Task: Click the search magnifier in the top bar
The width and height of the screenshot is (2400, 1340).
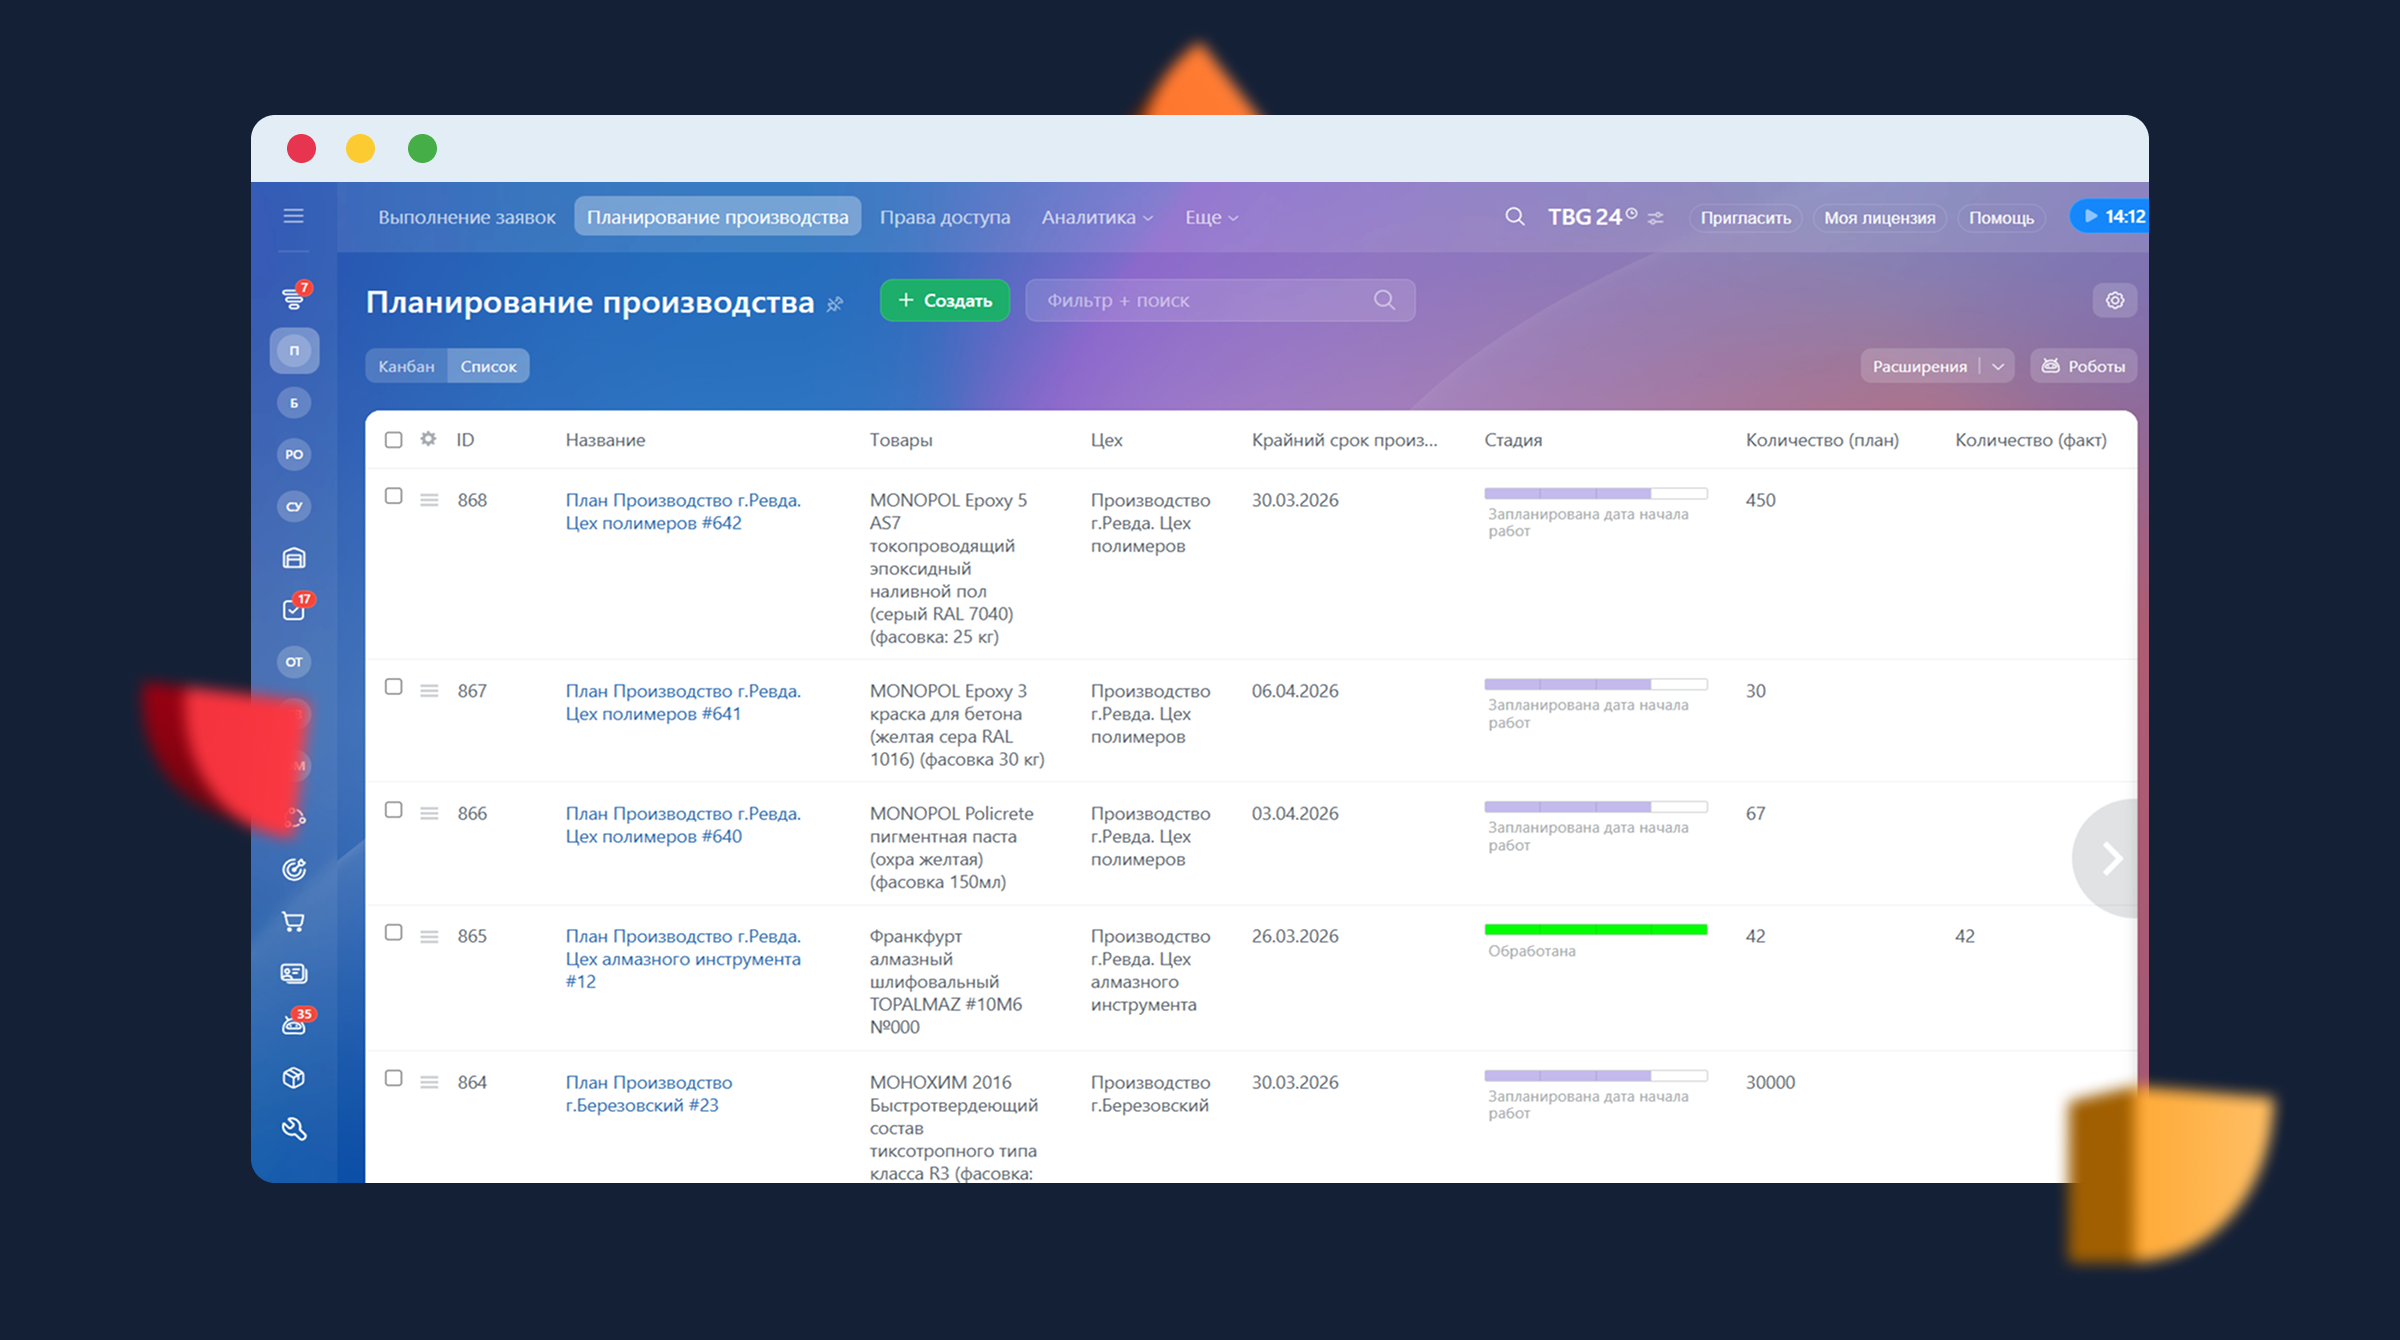Action: tap(1514, 217)
